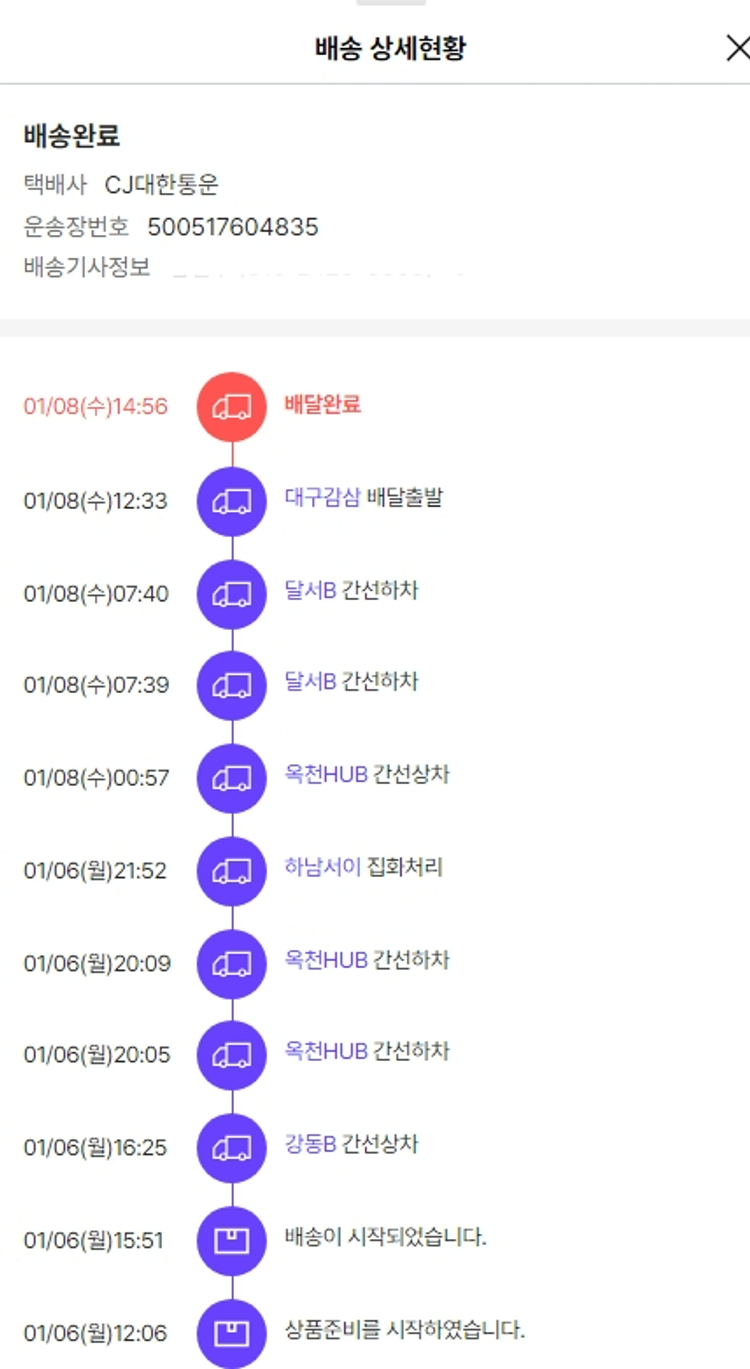The width and height of the screenshot is (750, 1369).
Task: Open the 강동B location link
Action: pyautogui.click(x=310, y=1144)
